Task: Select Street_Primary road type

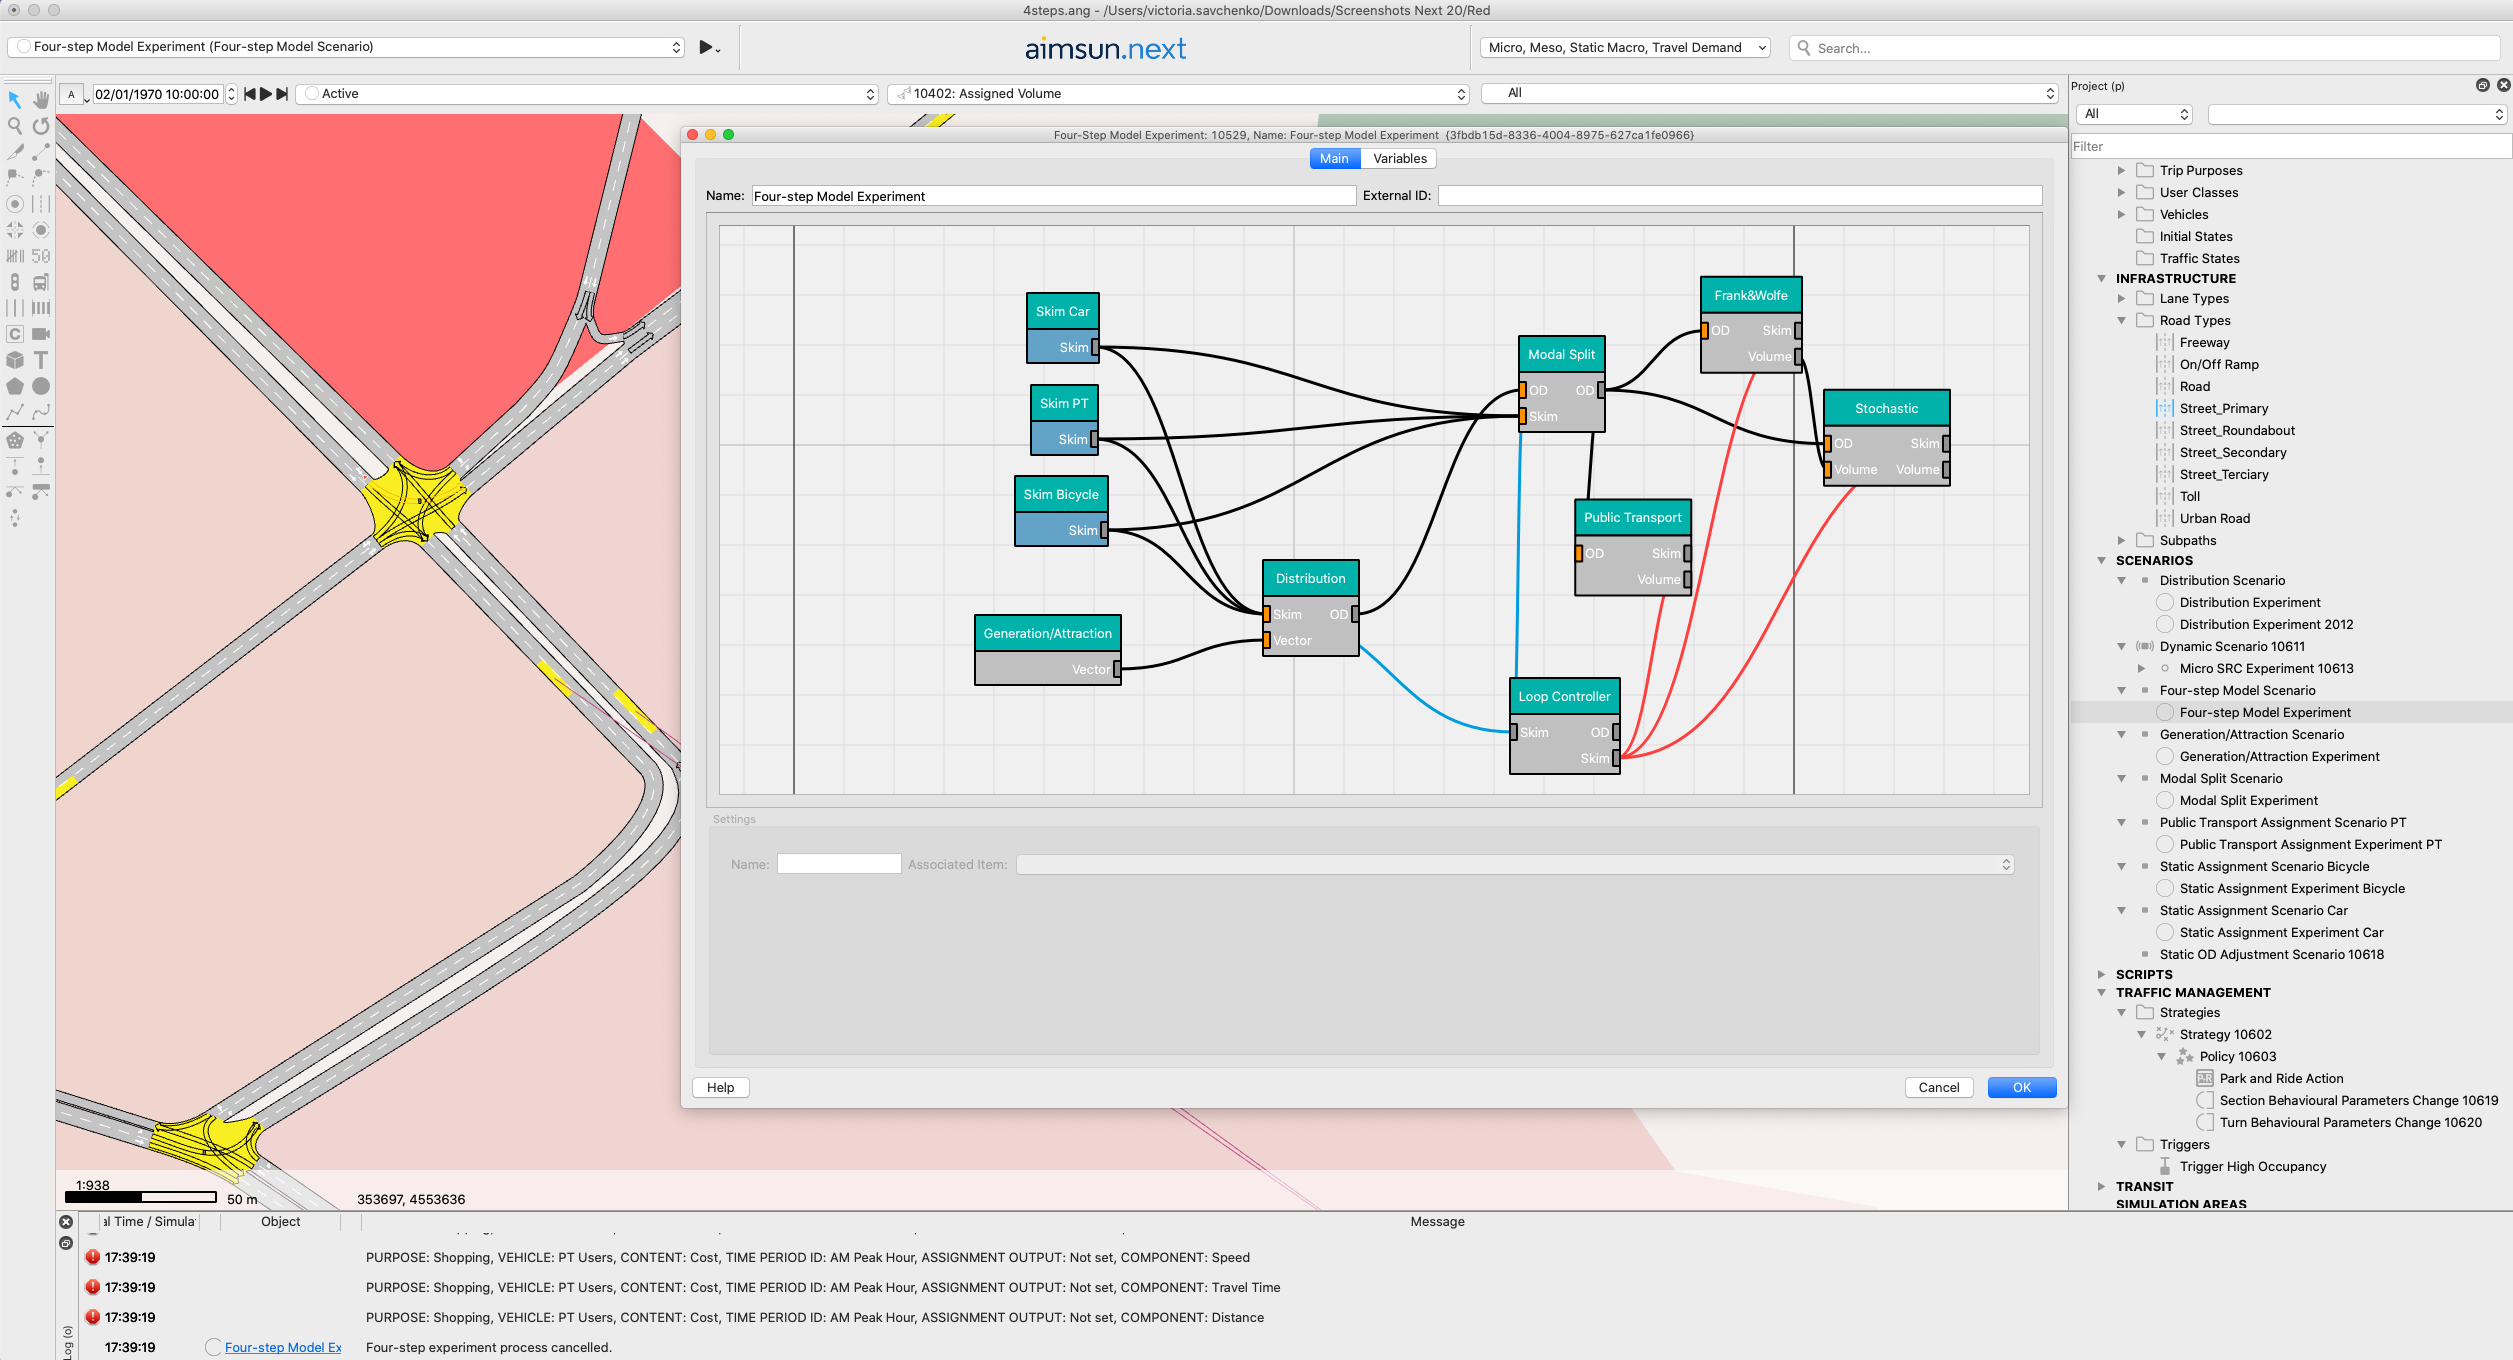Action: [x=2224, y=408]
